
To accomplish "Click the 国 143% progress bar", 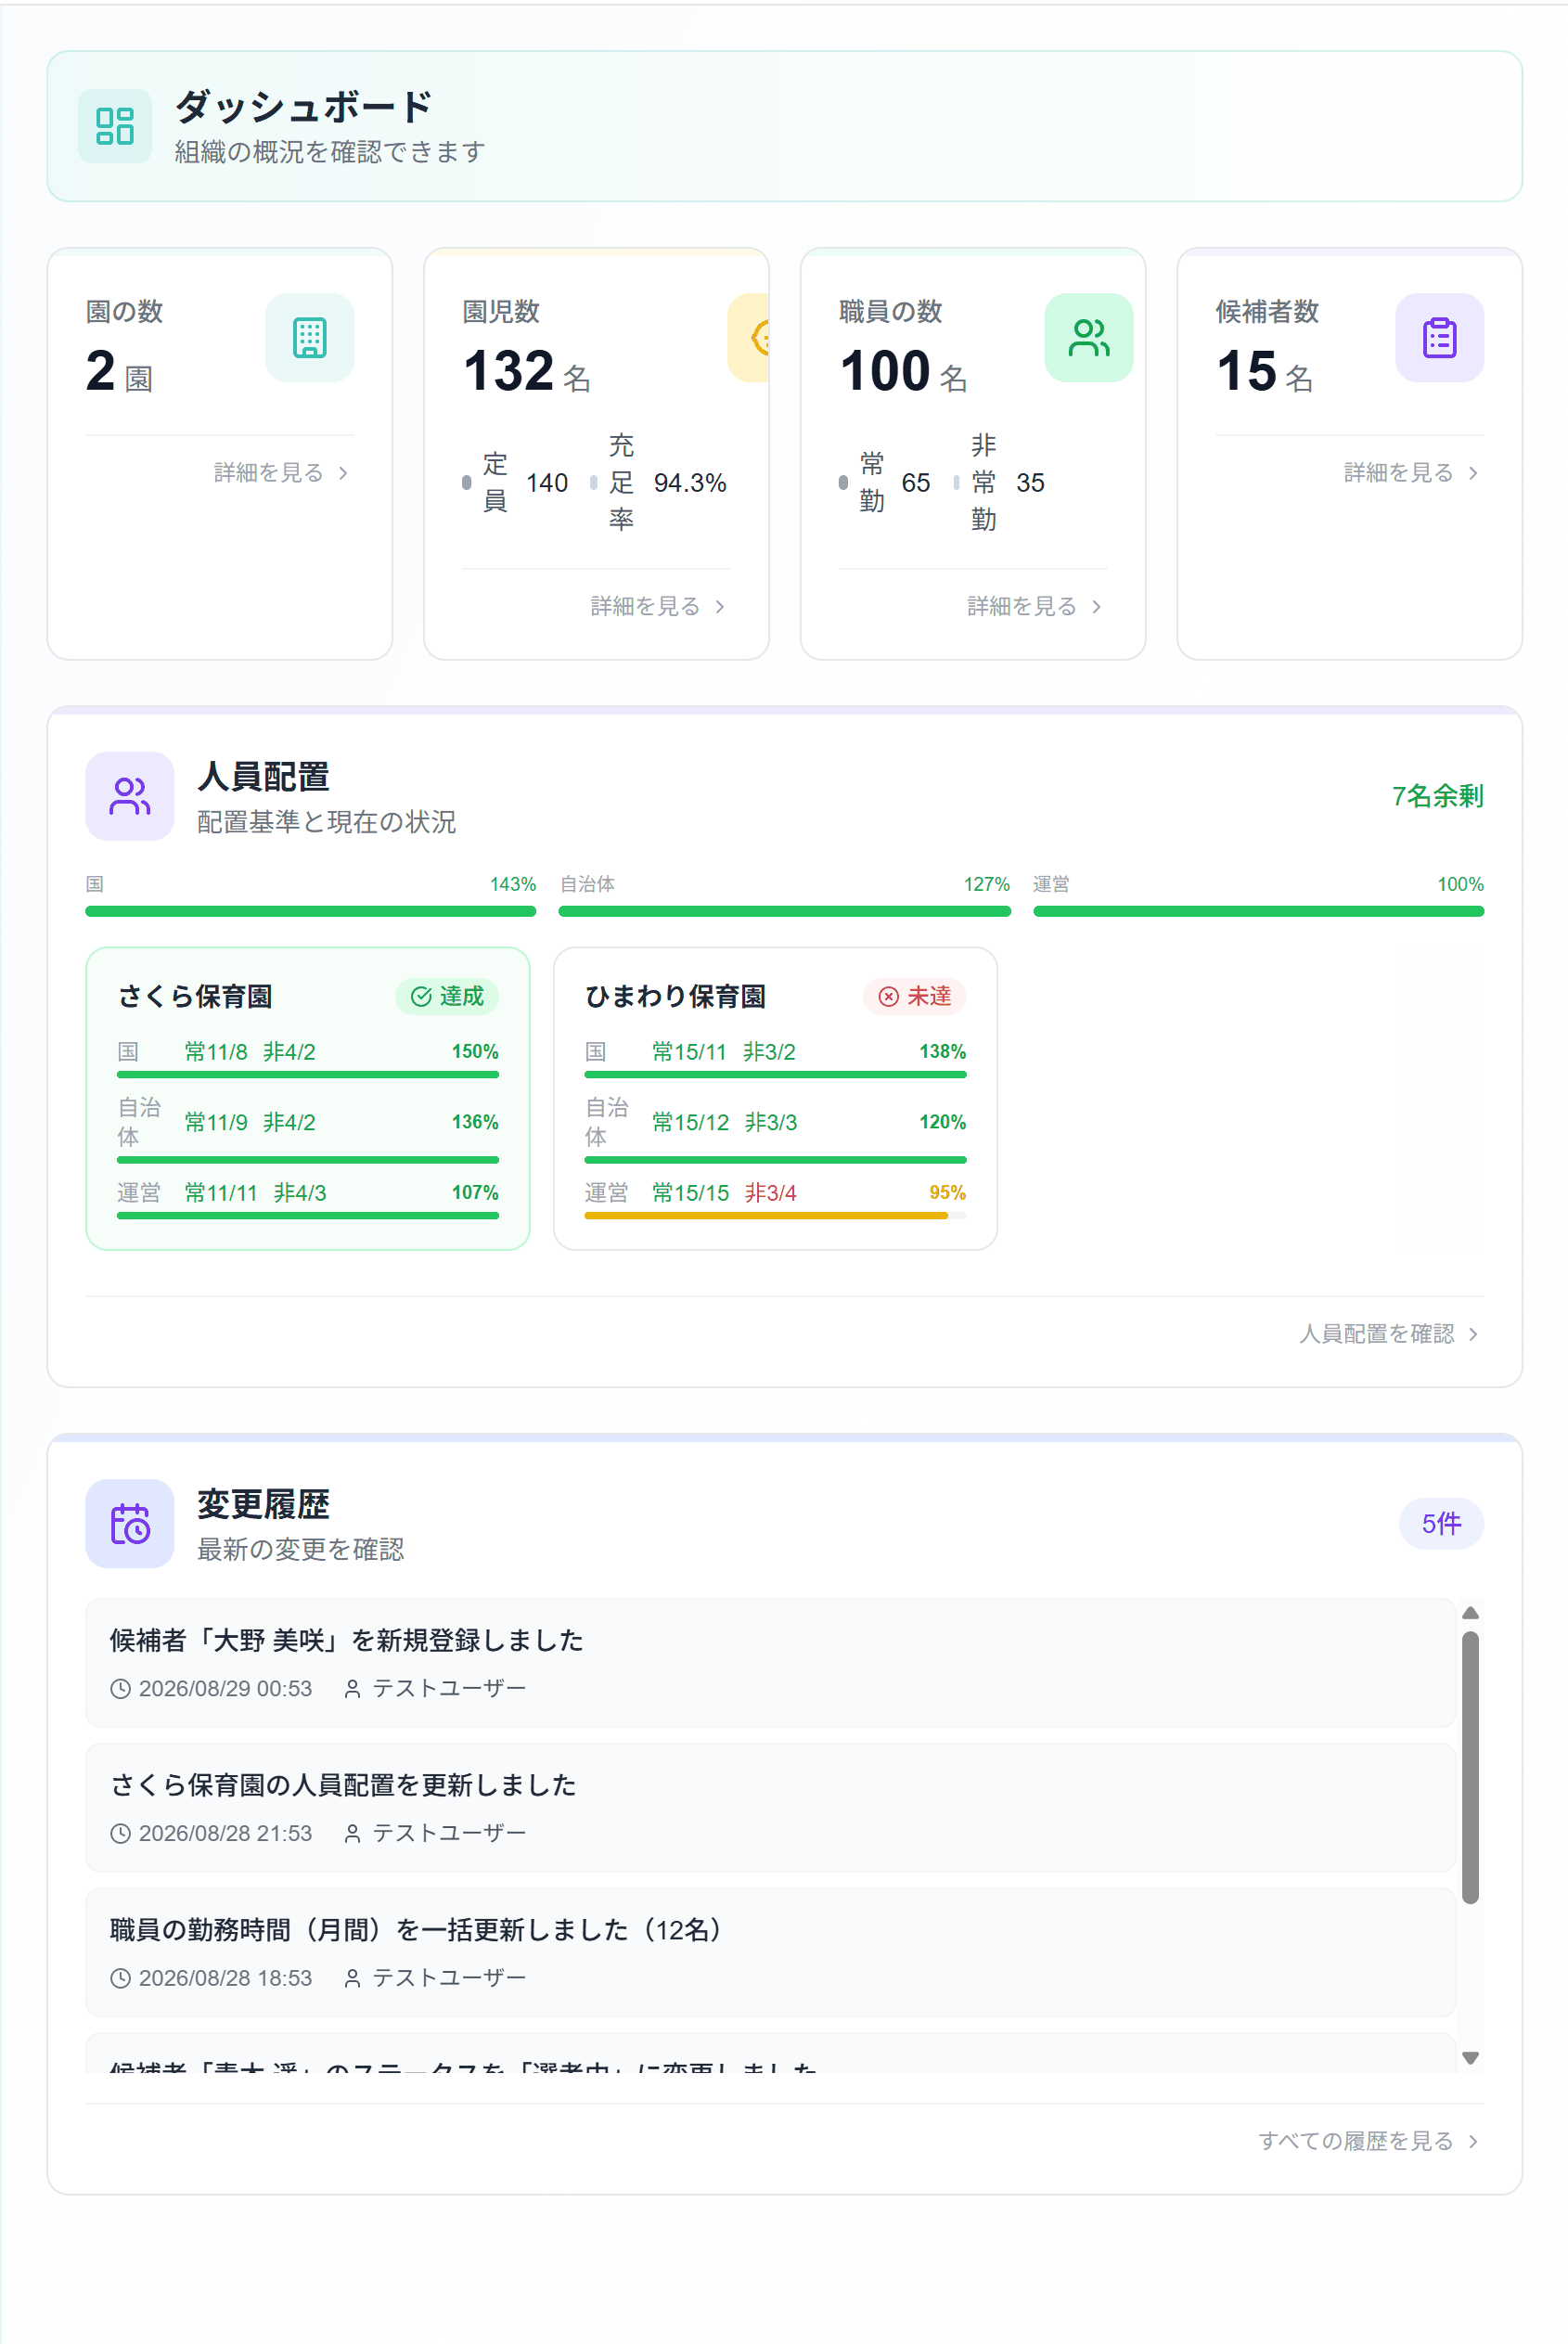I will 310,911.
